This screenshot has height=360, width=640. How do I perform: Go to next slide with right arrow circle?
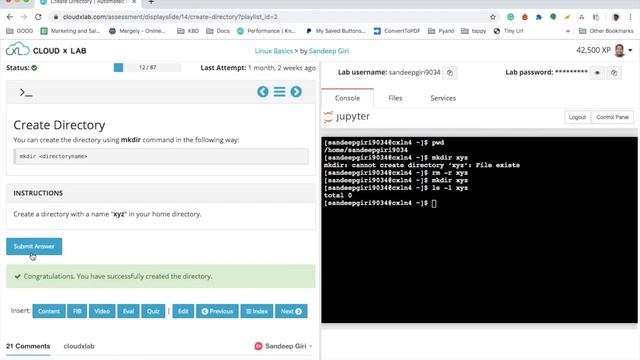(296, 91)
